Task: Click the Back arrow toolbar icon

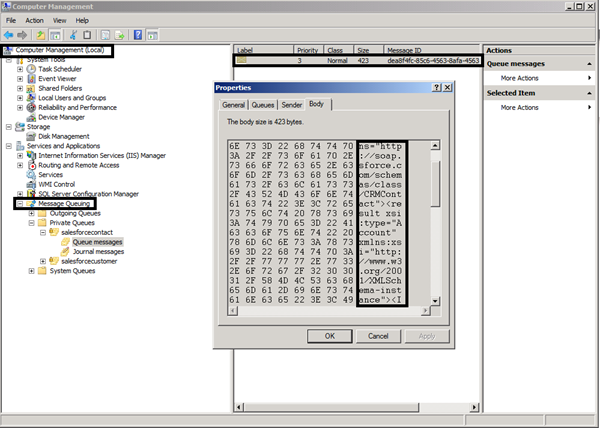Action: tap(8, 35)
